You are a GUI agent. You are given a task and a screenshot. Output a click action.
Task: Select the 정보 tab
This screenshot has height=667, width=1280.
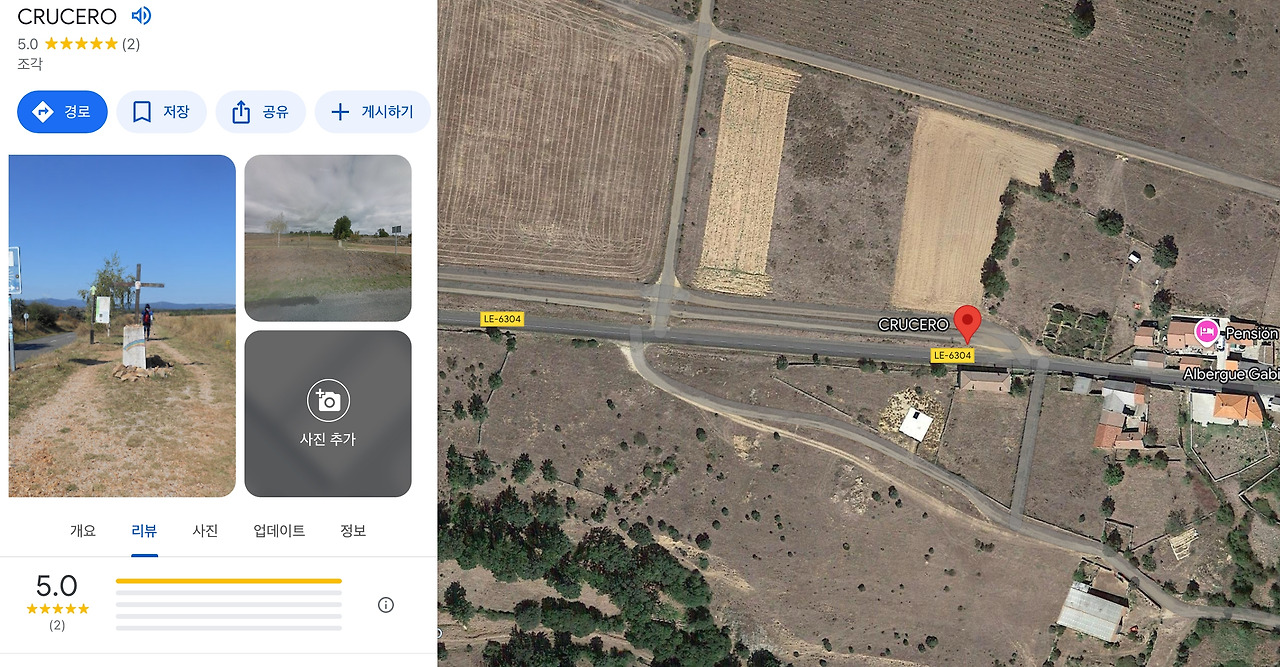pos(353,531)
